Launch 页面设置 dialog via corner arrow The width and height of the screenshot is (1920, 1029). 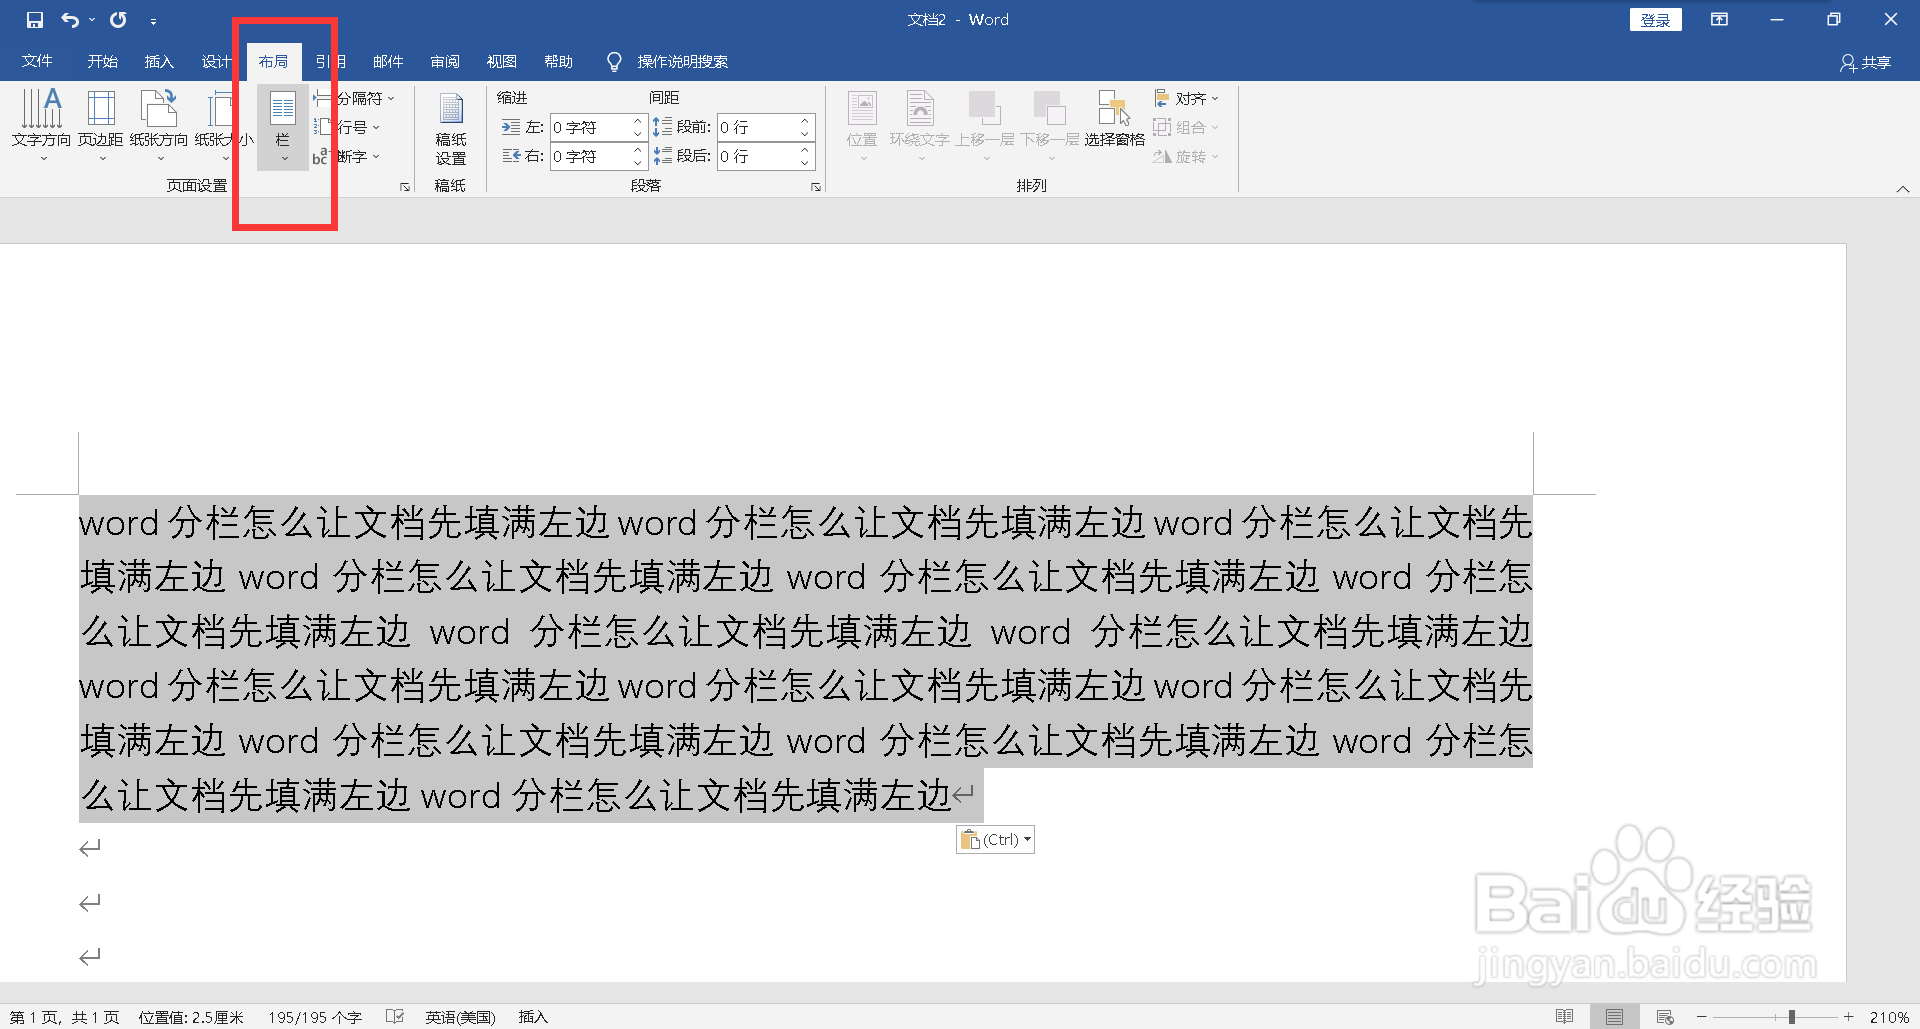pyautogui.click(x=405, y=187)
